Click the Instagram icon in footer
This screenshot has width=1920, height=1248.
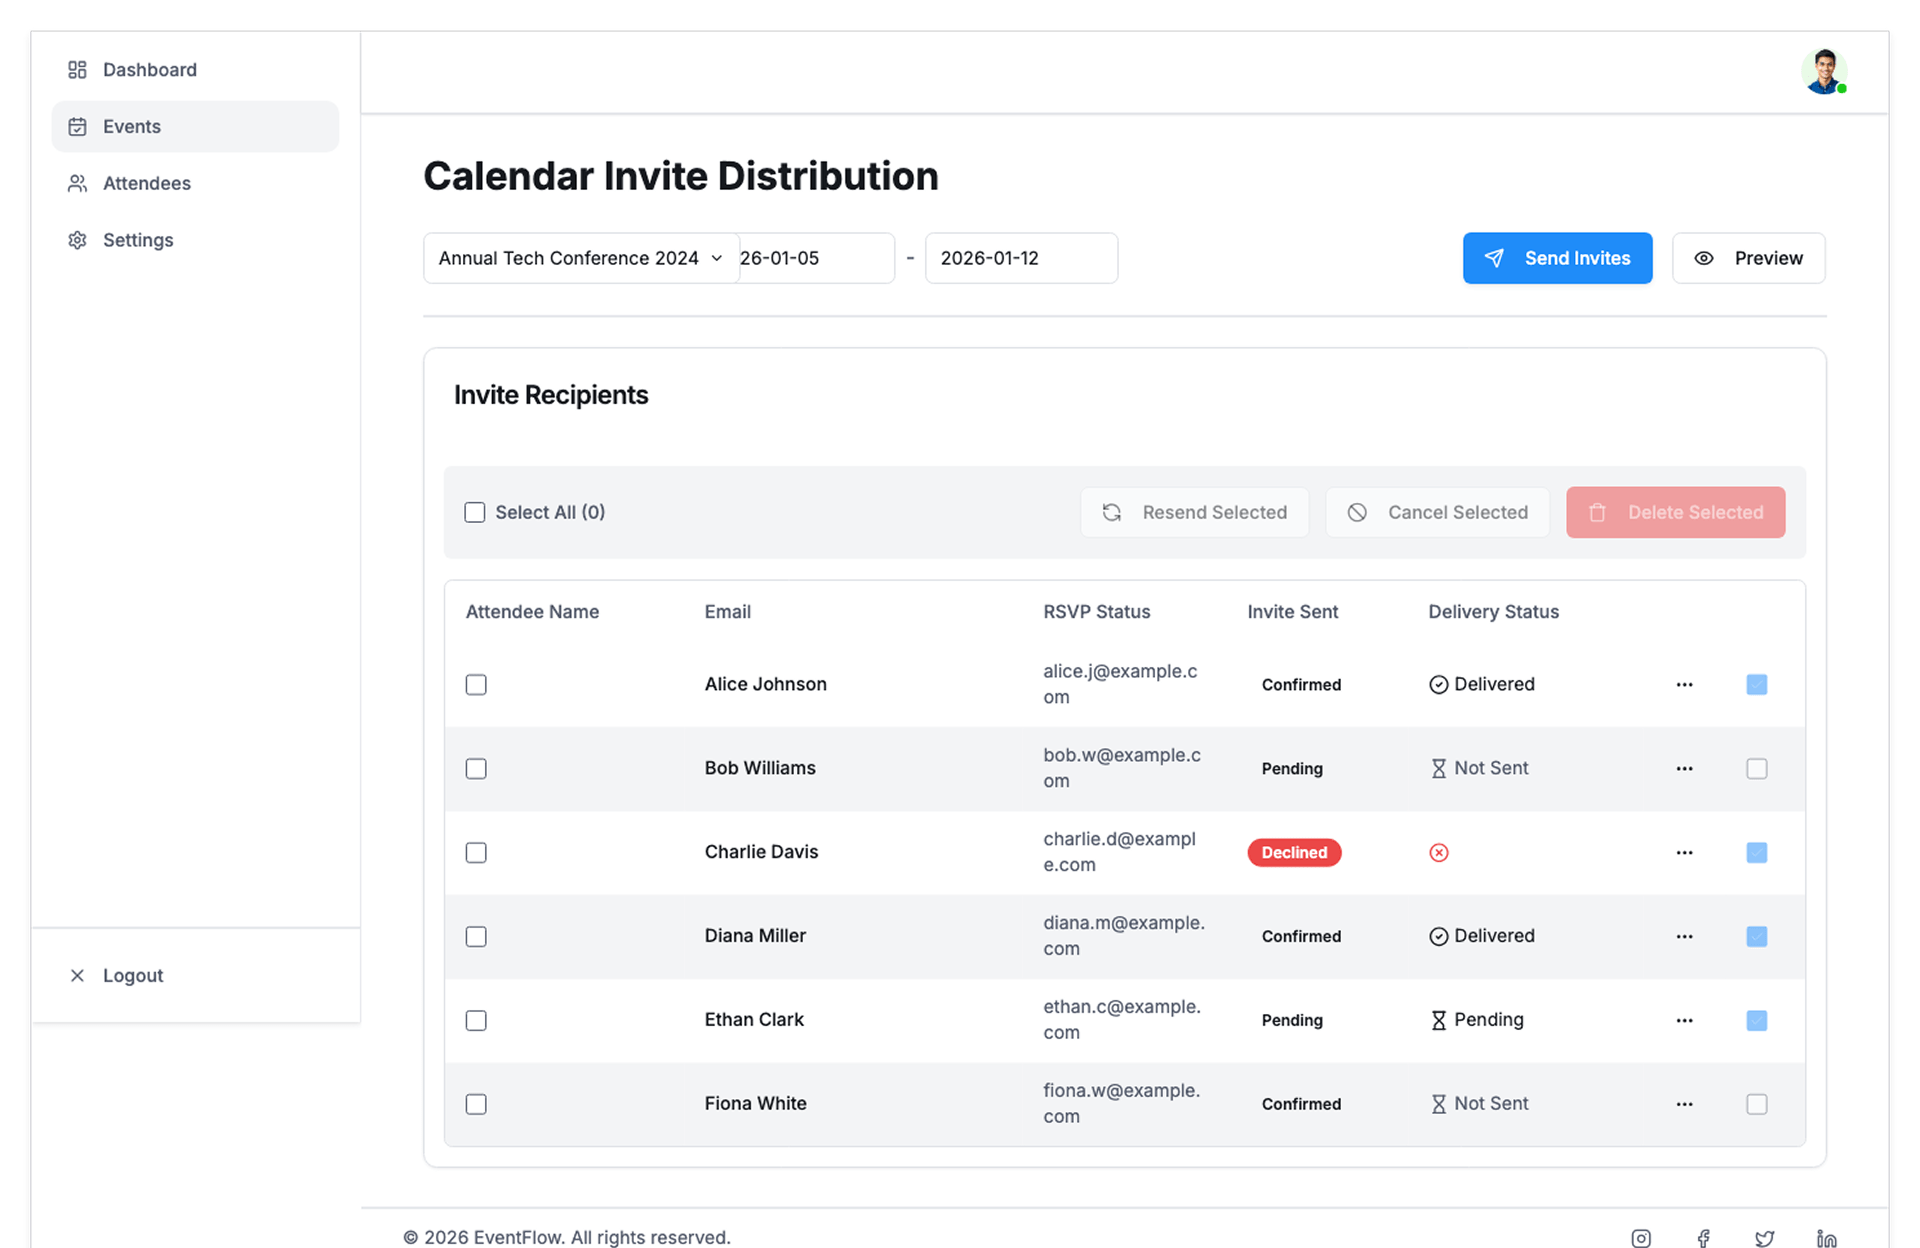click(1641, 1238)
